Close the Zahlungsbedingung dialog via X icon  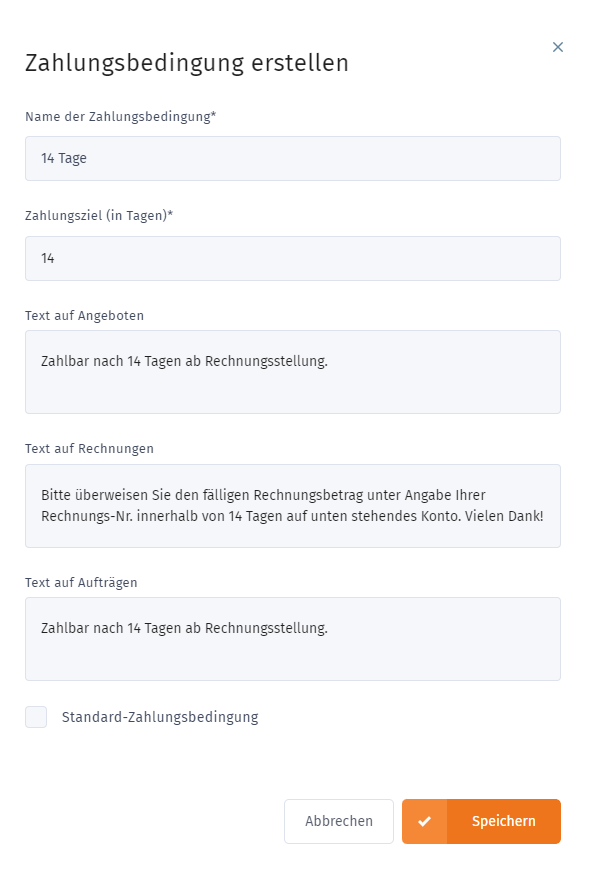[558, 46]
